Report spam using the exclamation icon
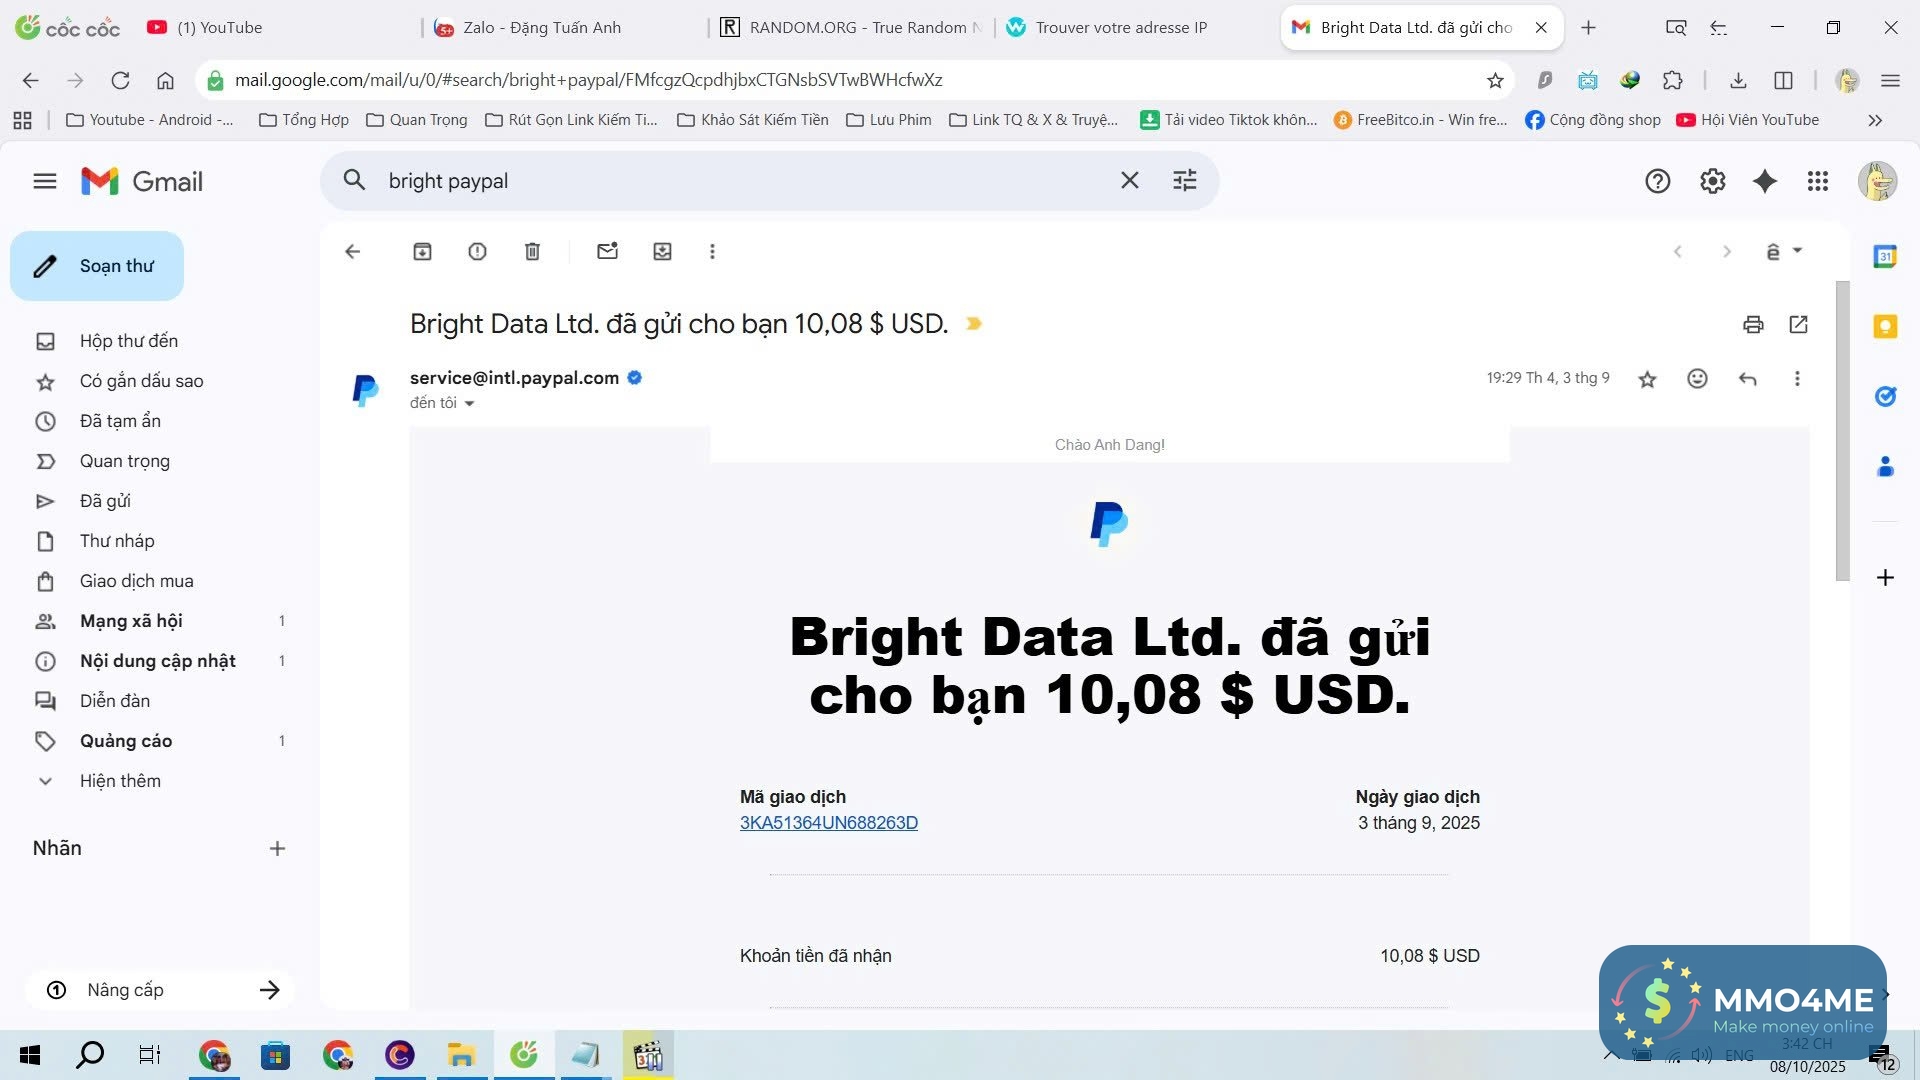The height and width of the screenshot is (1080, 1920). (477, 252)
